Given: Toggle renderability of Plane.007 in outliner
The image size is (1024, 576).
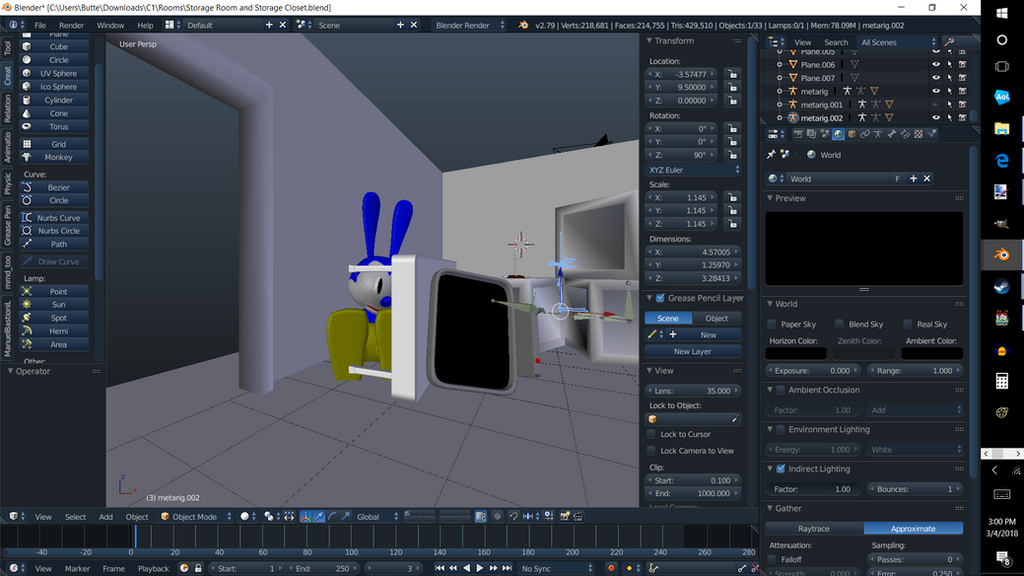Looking at the screenshot, I should click(963, 78).
